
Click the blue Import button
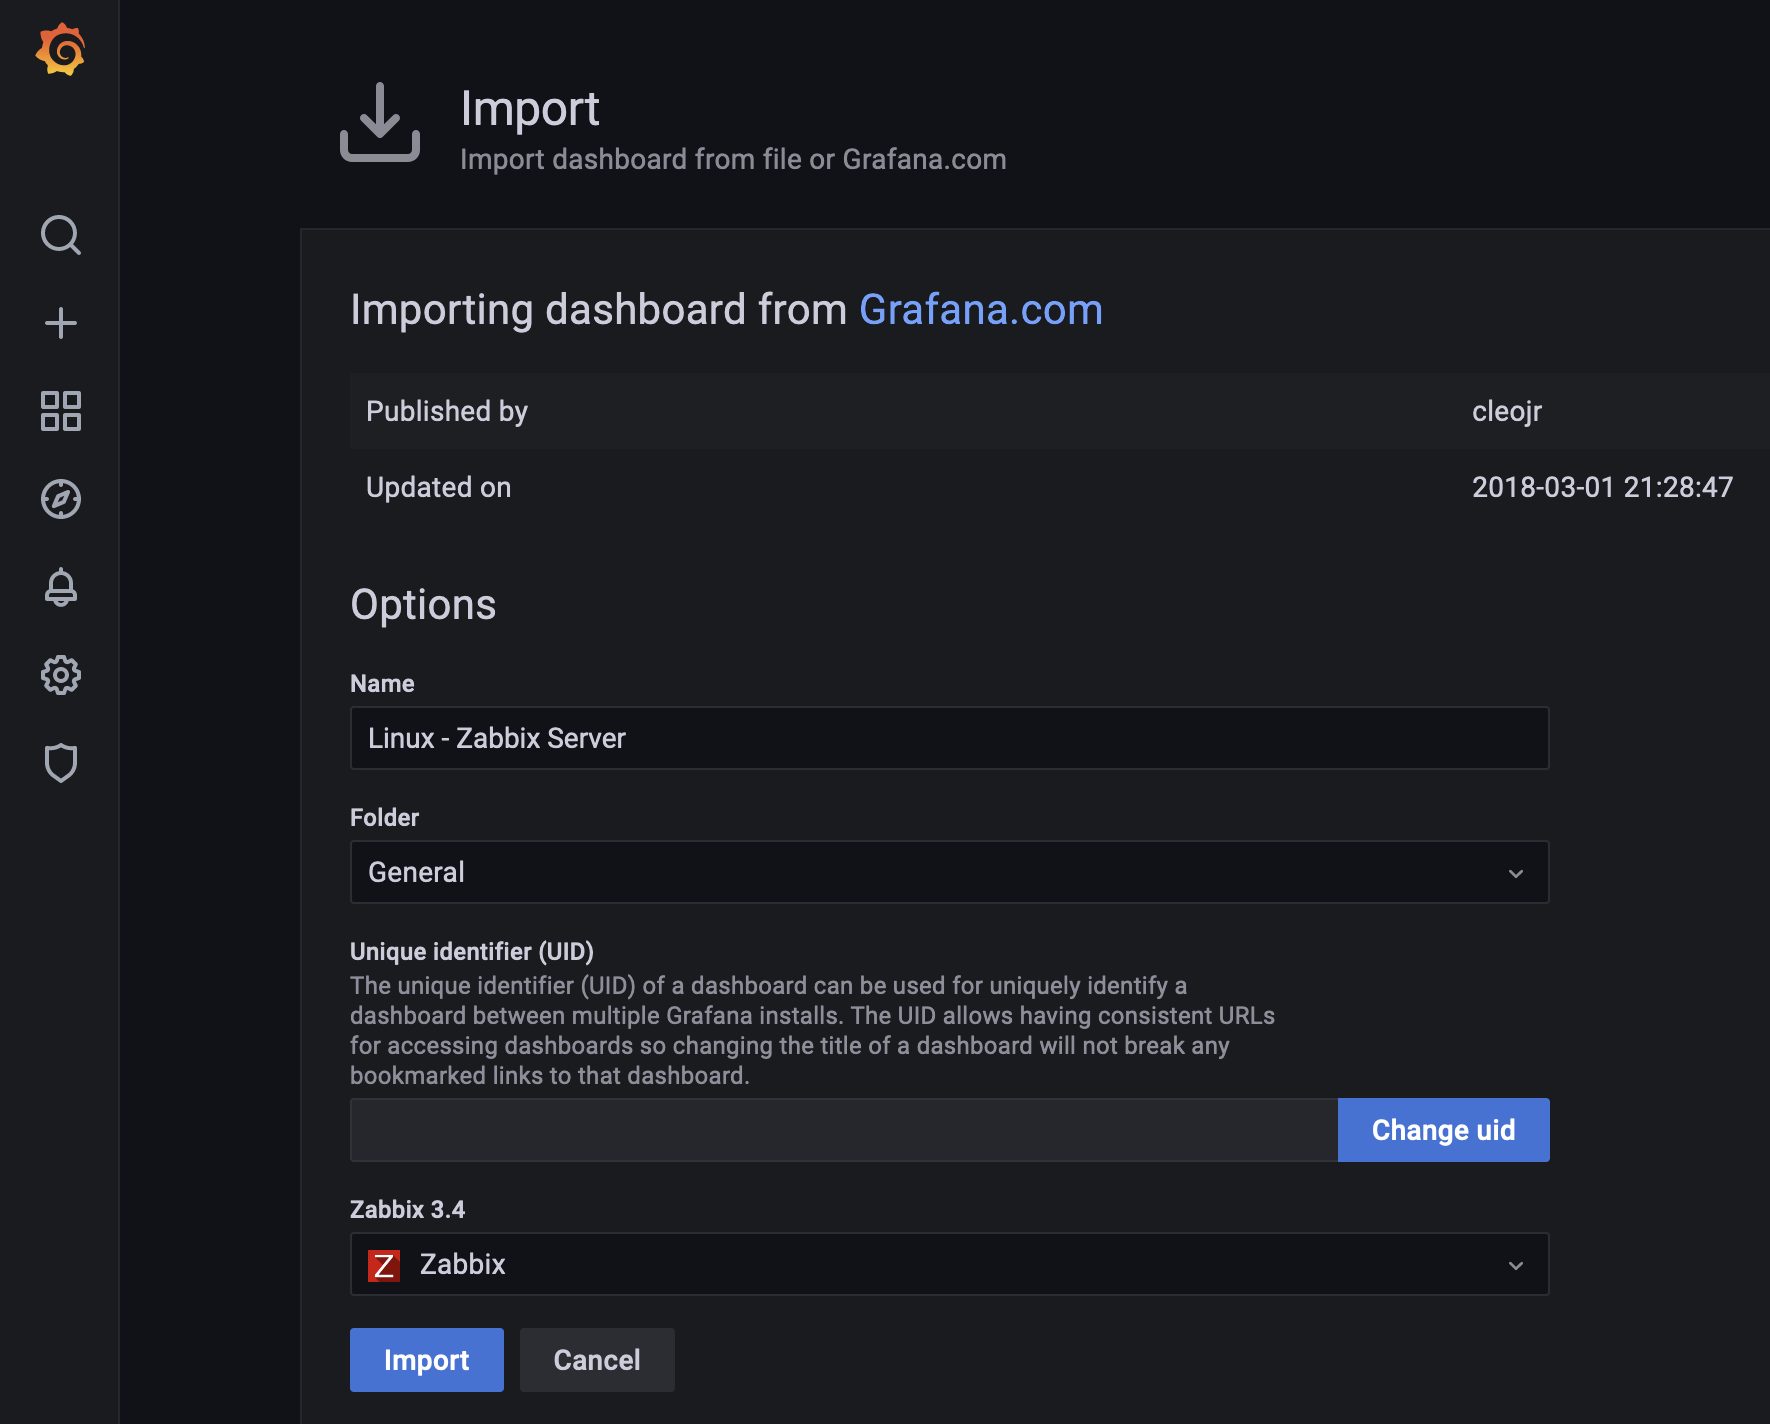click(427, 1360)
